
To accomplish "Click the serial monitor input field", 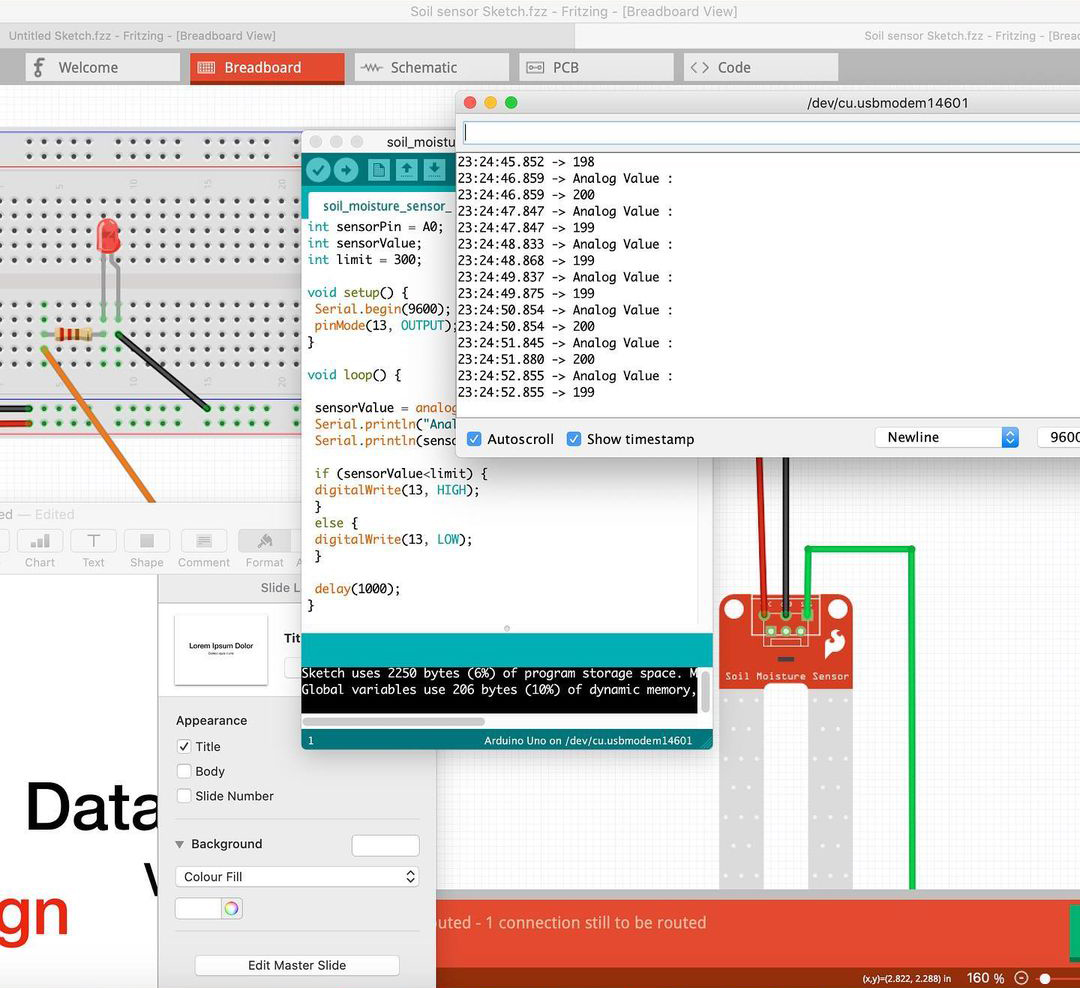I will pyautogui.click(x=771, y=132).
